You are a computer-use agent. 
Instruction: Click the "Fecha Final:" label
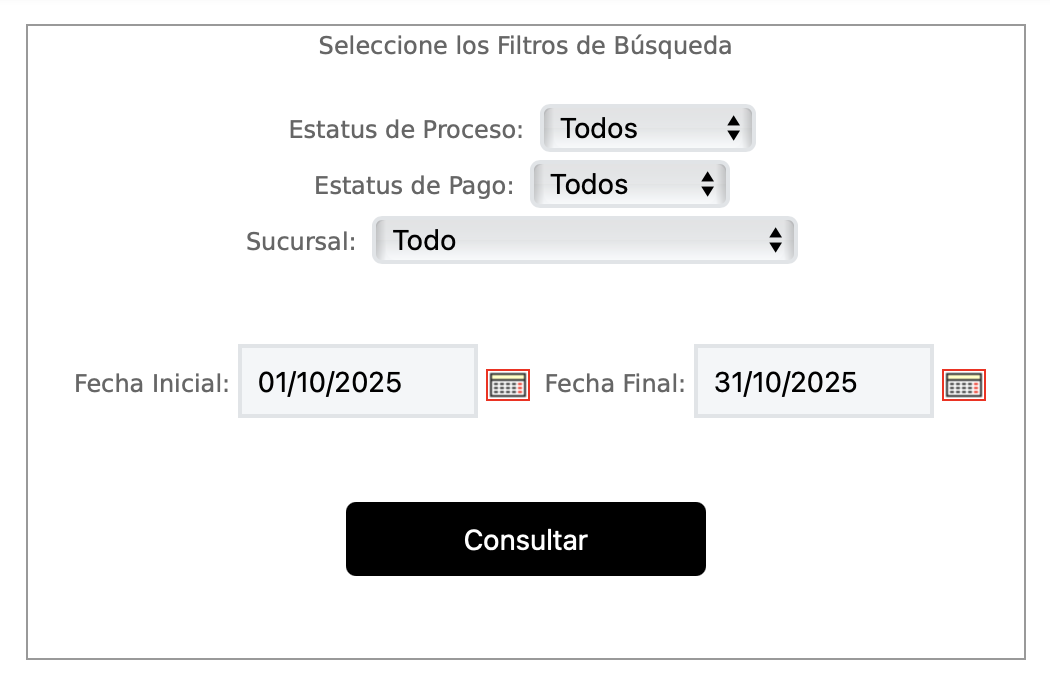coord(615,384)
